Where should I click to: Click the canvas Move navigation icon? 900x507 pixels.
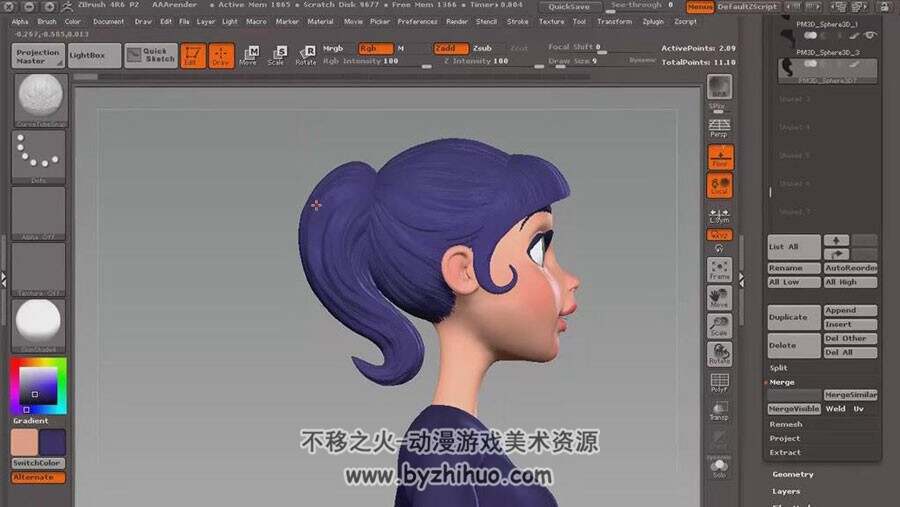tap(719, 298)
